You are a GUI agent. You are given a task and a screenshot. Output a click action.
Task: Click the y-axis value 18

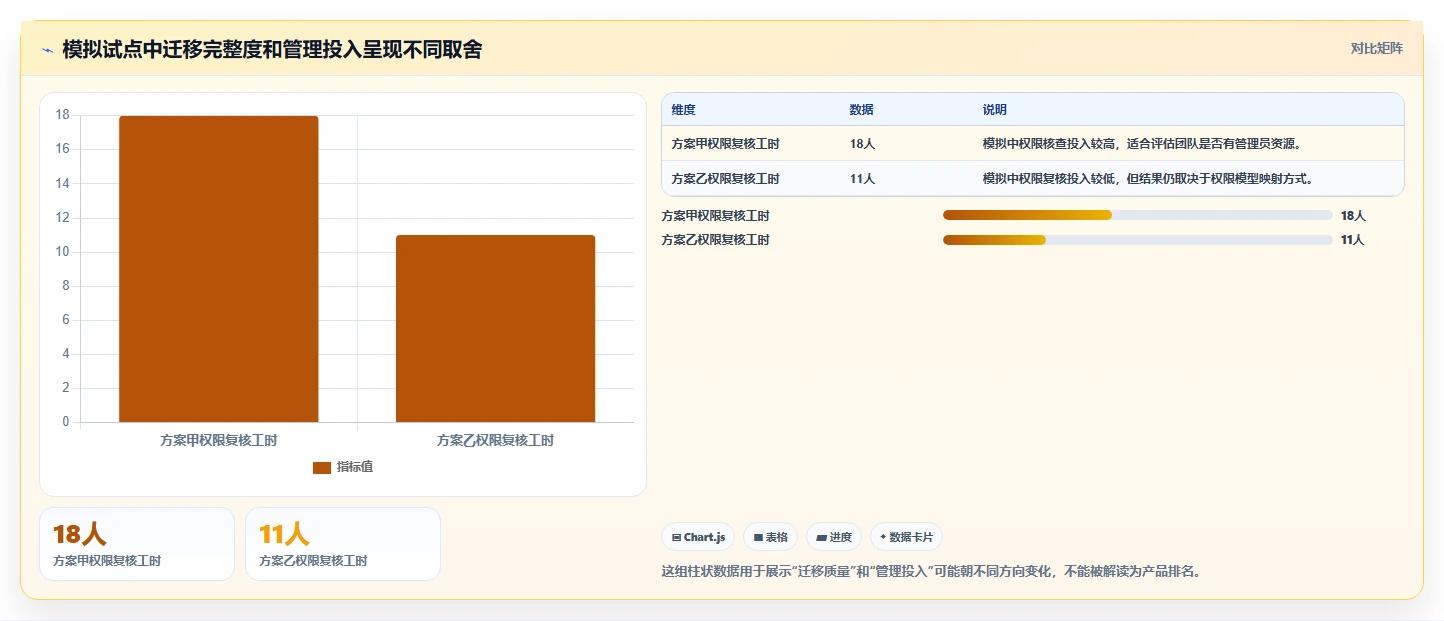point(62,115)
